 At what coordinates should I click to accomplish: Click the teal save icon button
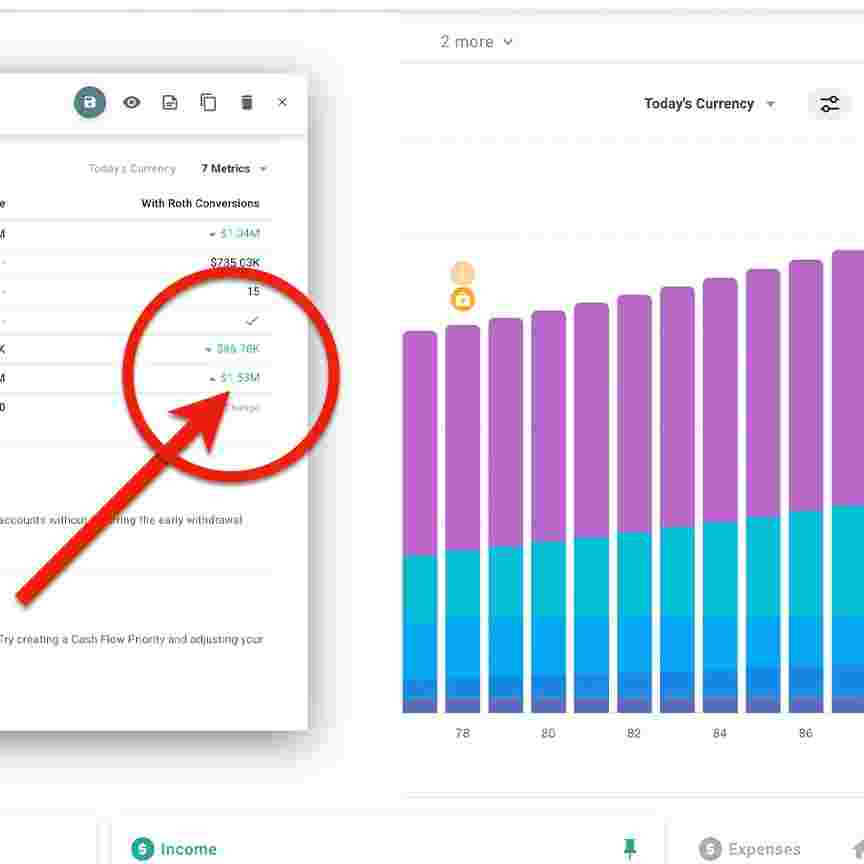pos(90,102)
